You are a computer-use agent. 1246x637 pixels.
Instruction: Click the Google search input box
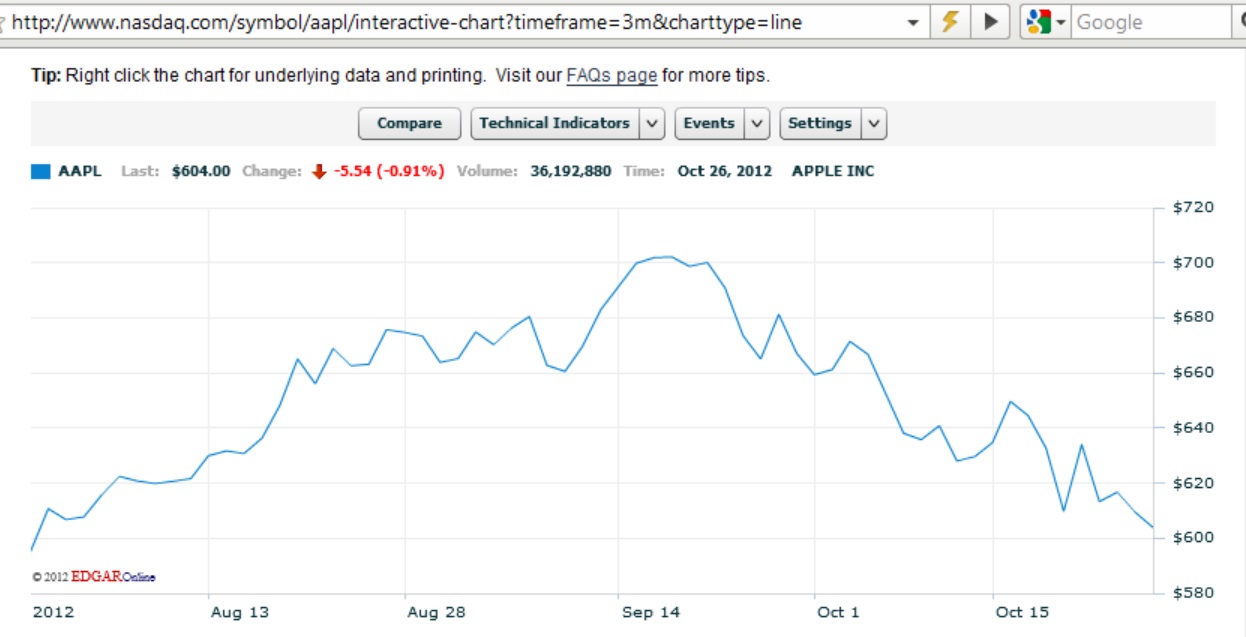click(x=1152, y=22)
